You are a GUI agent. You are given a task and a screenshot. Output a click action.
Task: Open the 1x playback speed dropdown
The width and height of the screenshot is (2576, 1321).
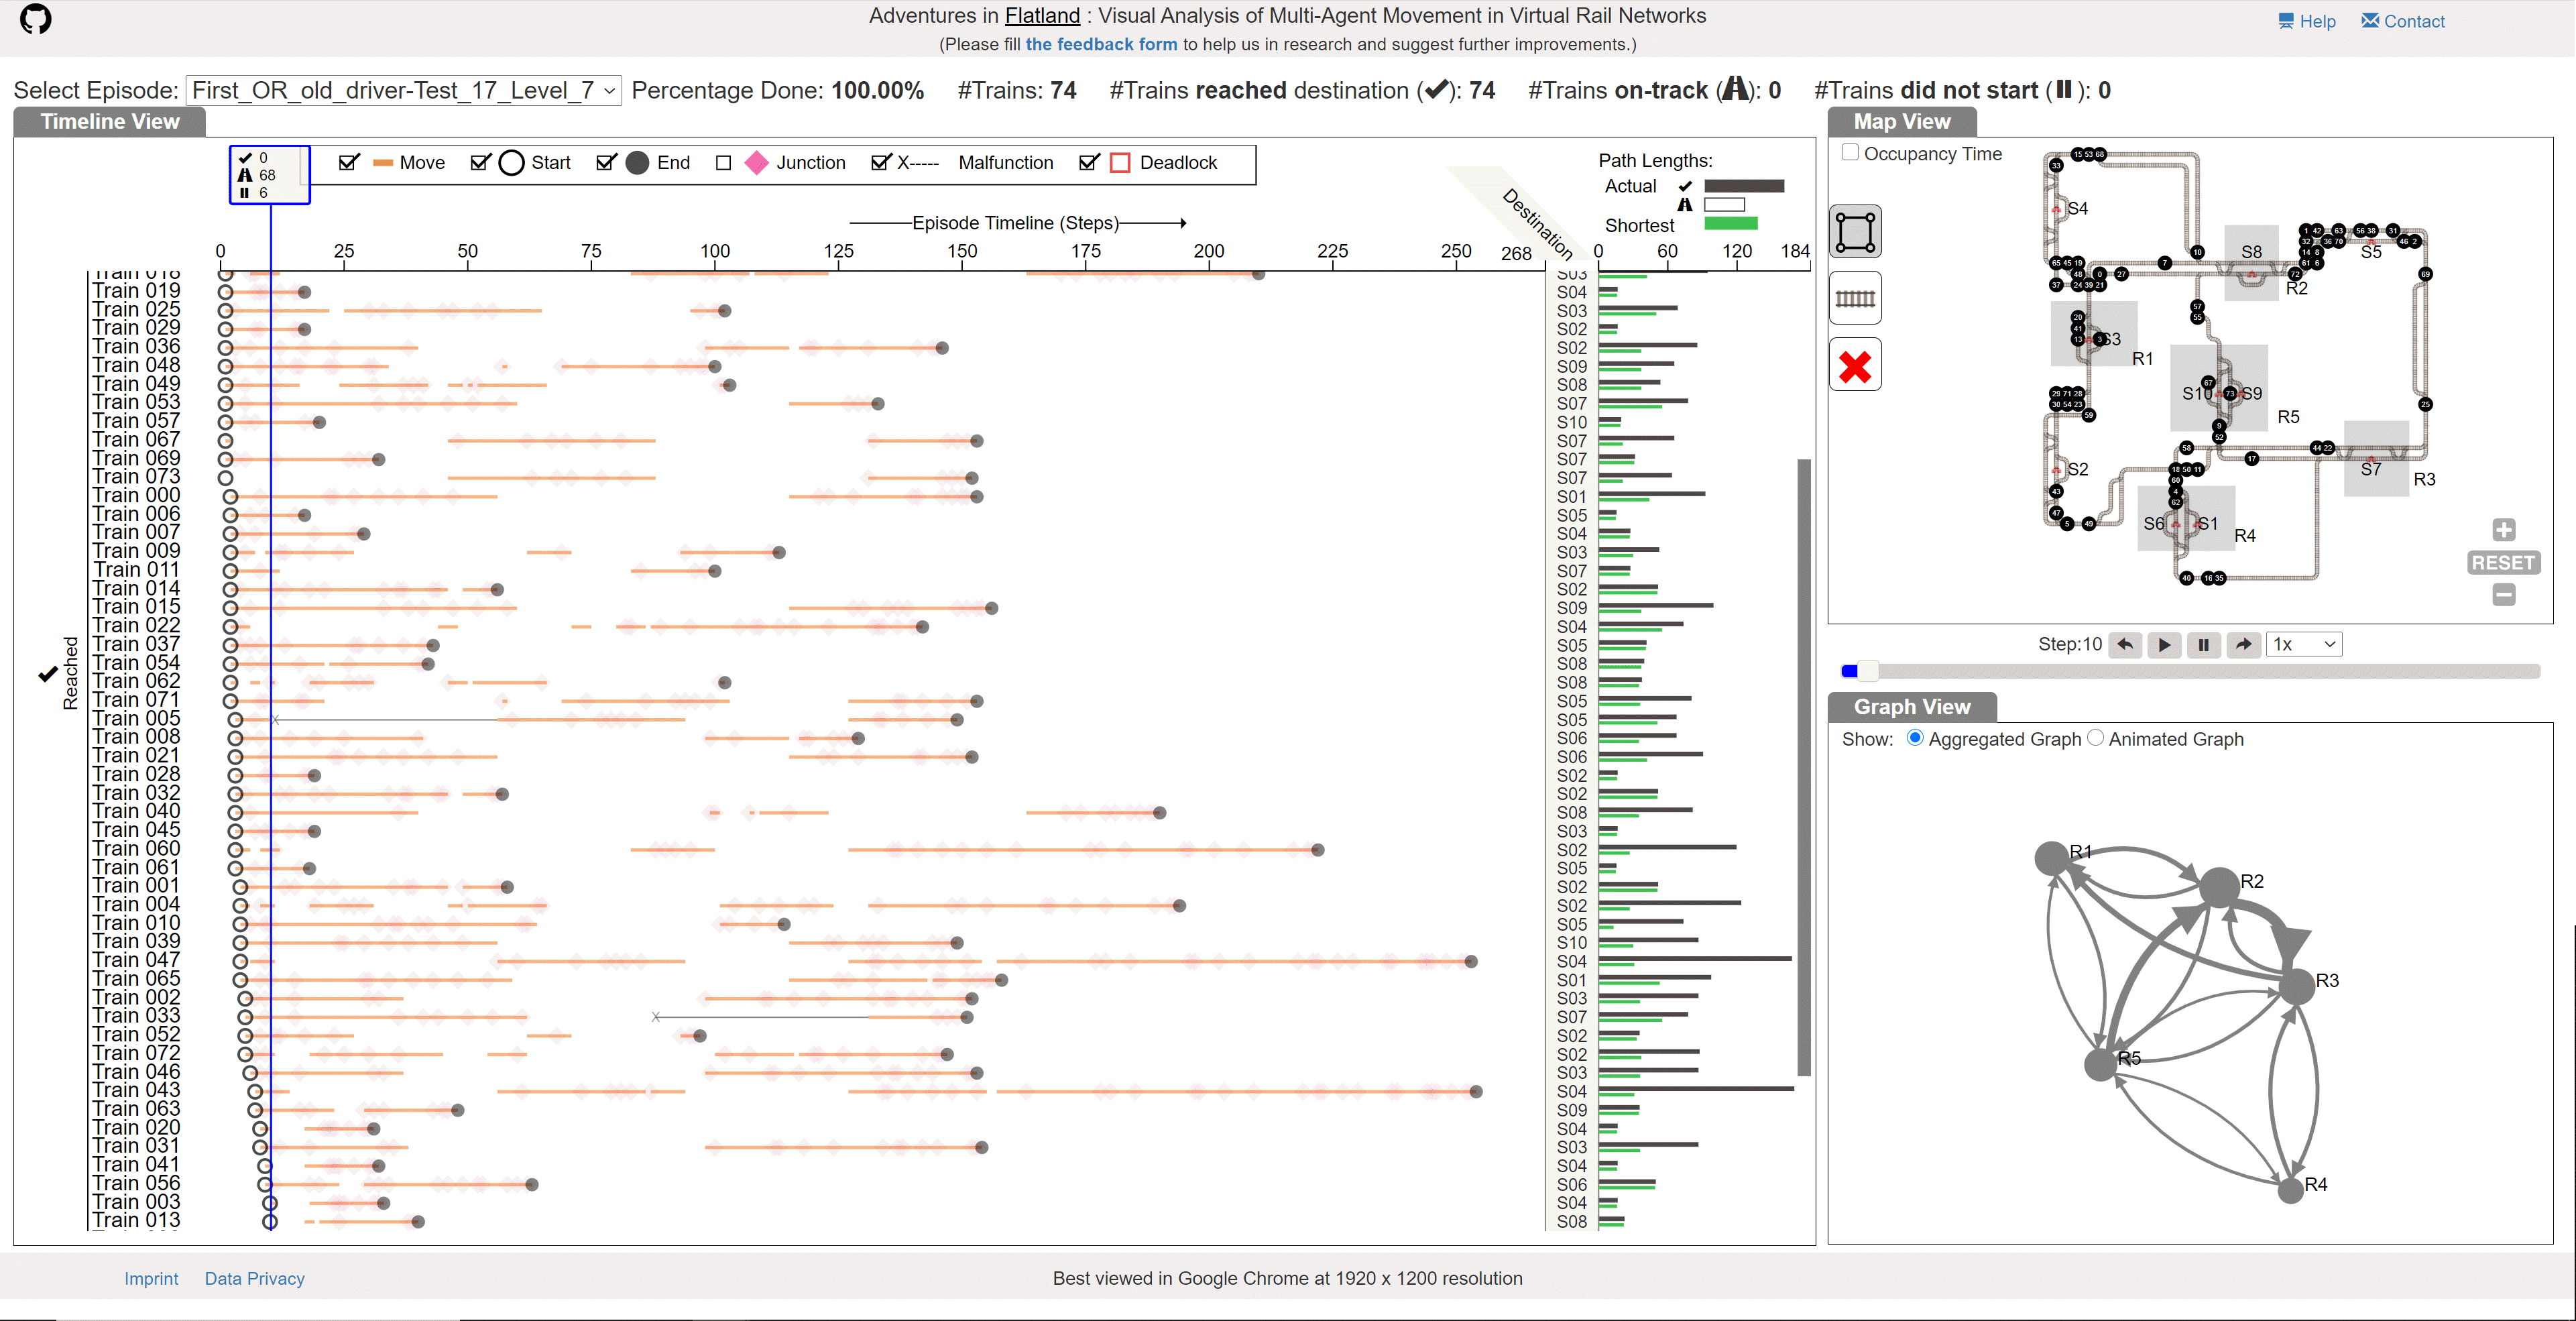[x=2303, y=645]
